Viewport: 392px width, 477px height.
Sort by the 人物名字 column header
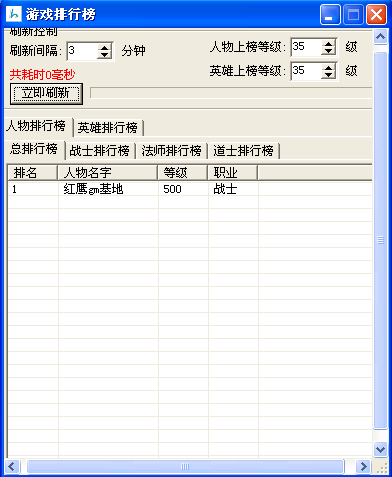[x=108, y=173]
